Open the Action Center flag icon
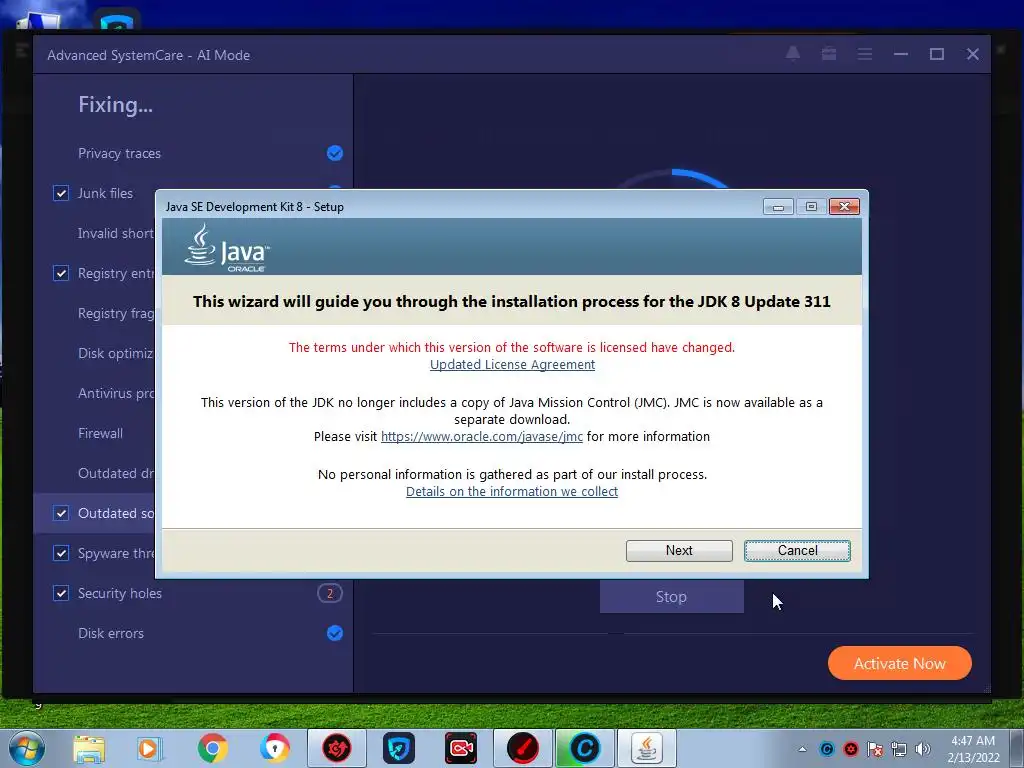This screenshot has height=768, width=1024. click(875, 749)
